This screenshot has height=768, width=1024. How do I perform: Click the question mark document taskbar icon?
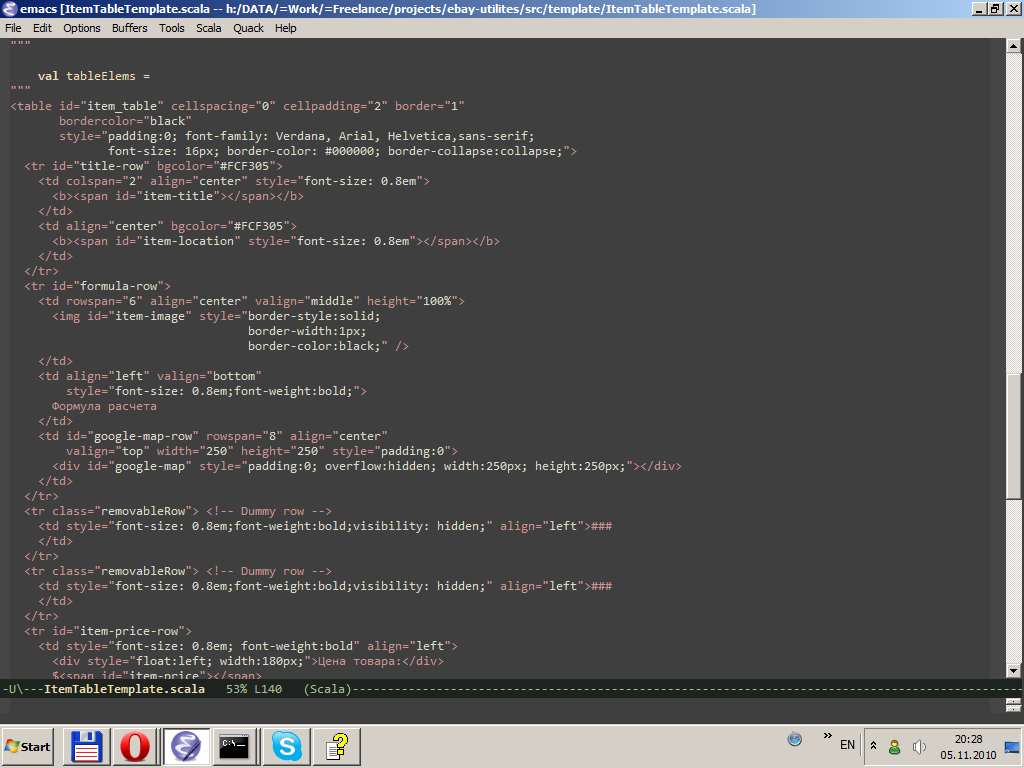[x=337, y=746]
